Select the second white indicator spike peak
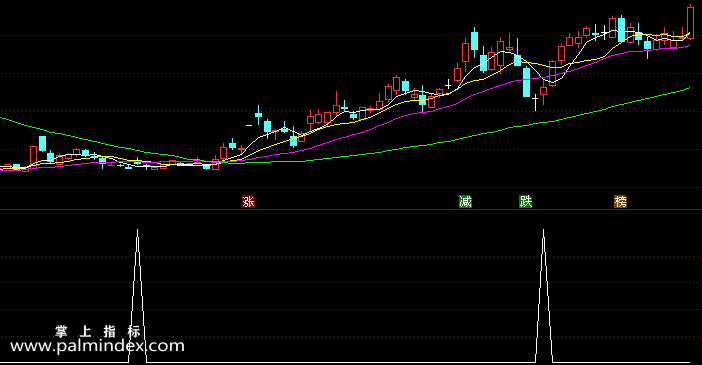Viewport: 702px width, 365px height. pos(544,231)
